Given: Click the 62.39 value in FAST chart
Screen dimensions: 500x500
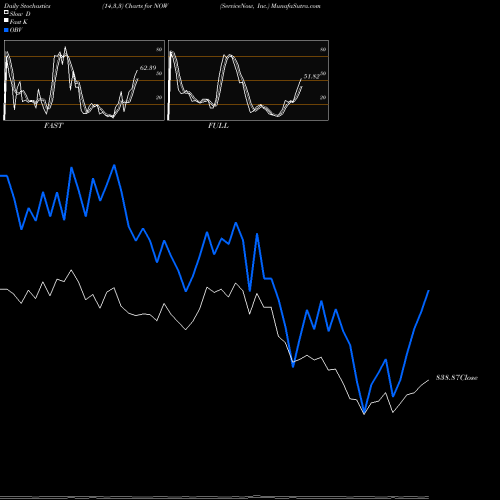Looking at the screenshot, I should pyautogui.click(x=148, y=68).
